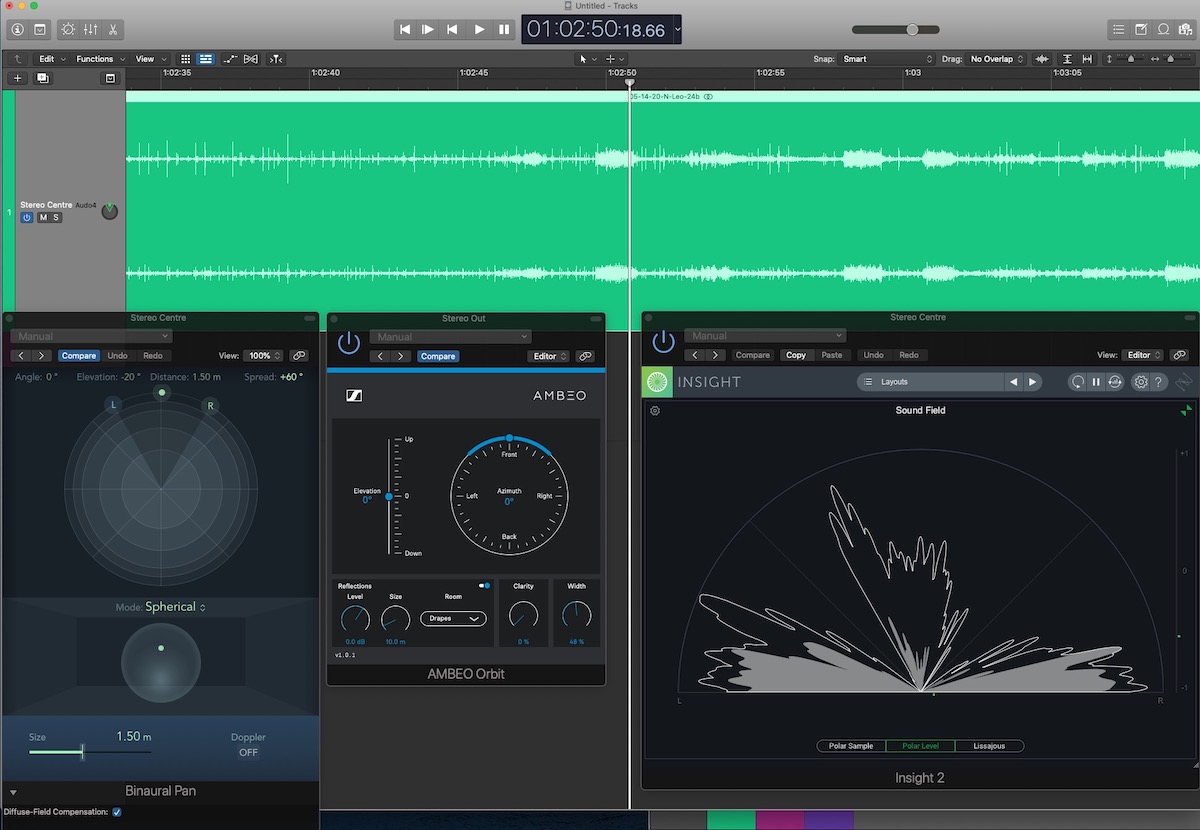Click Undo in Binaural Pan window
Viewport: 1200px width, 830px height.
click(x=118, y=355)
